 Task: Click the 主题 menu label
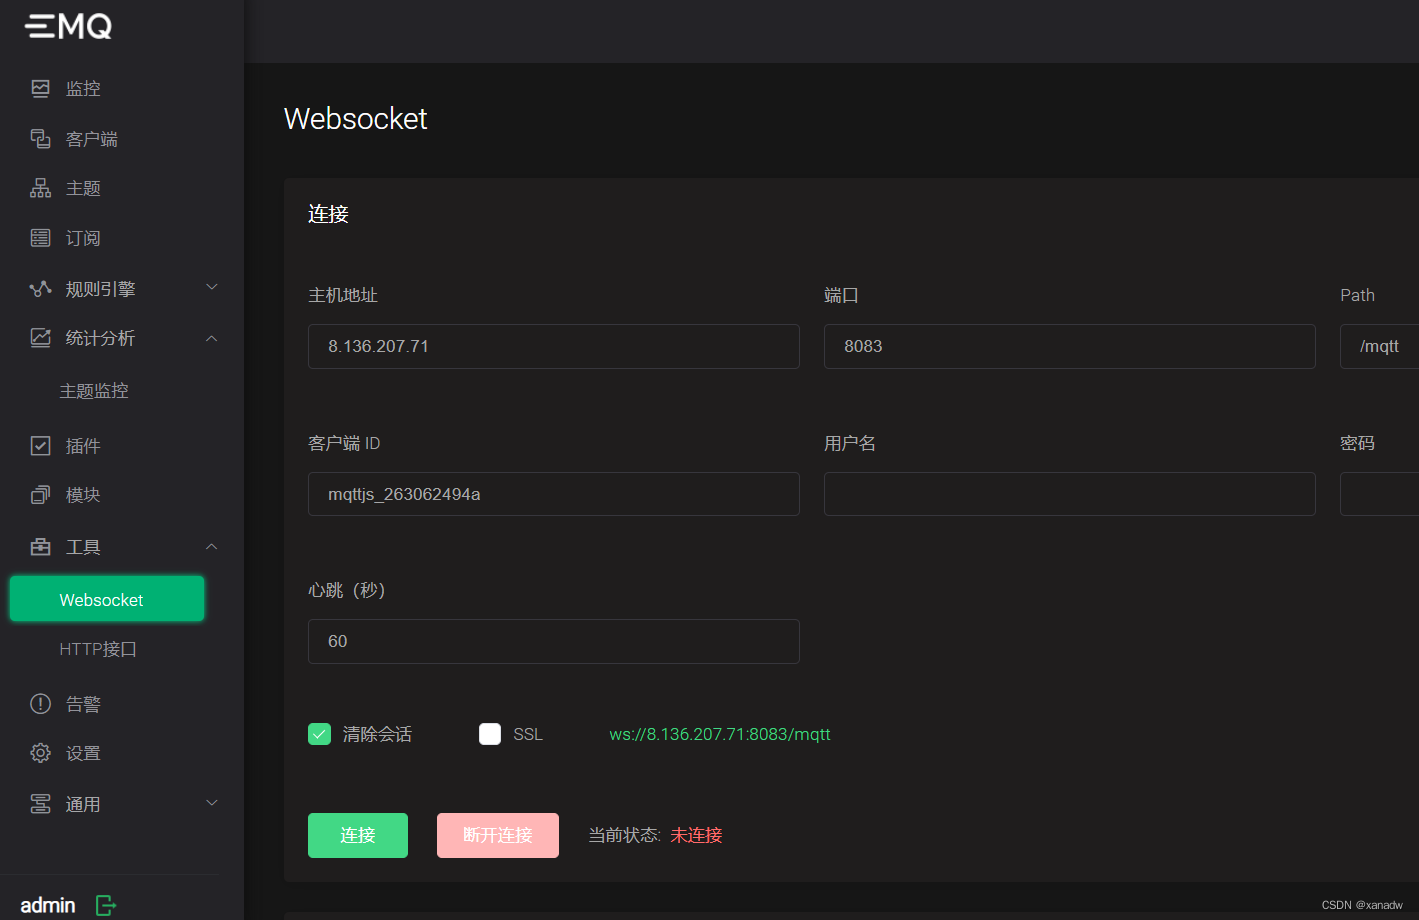83,188
